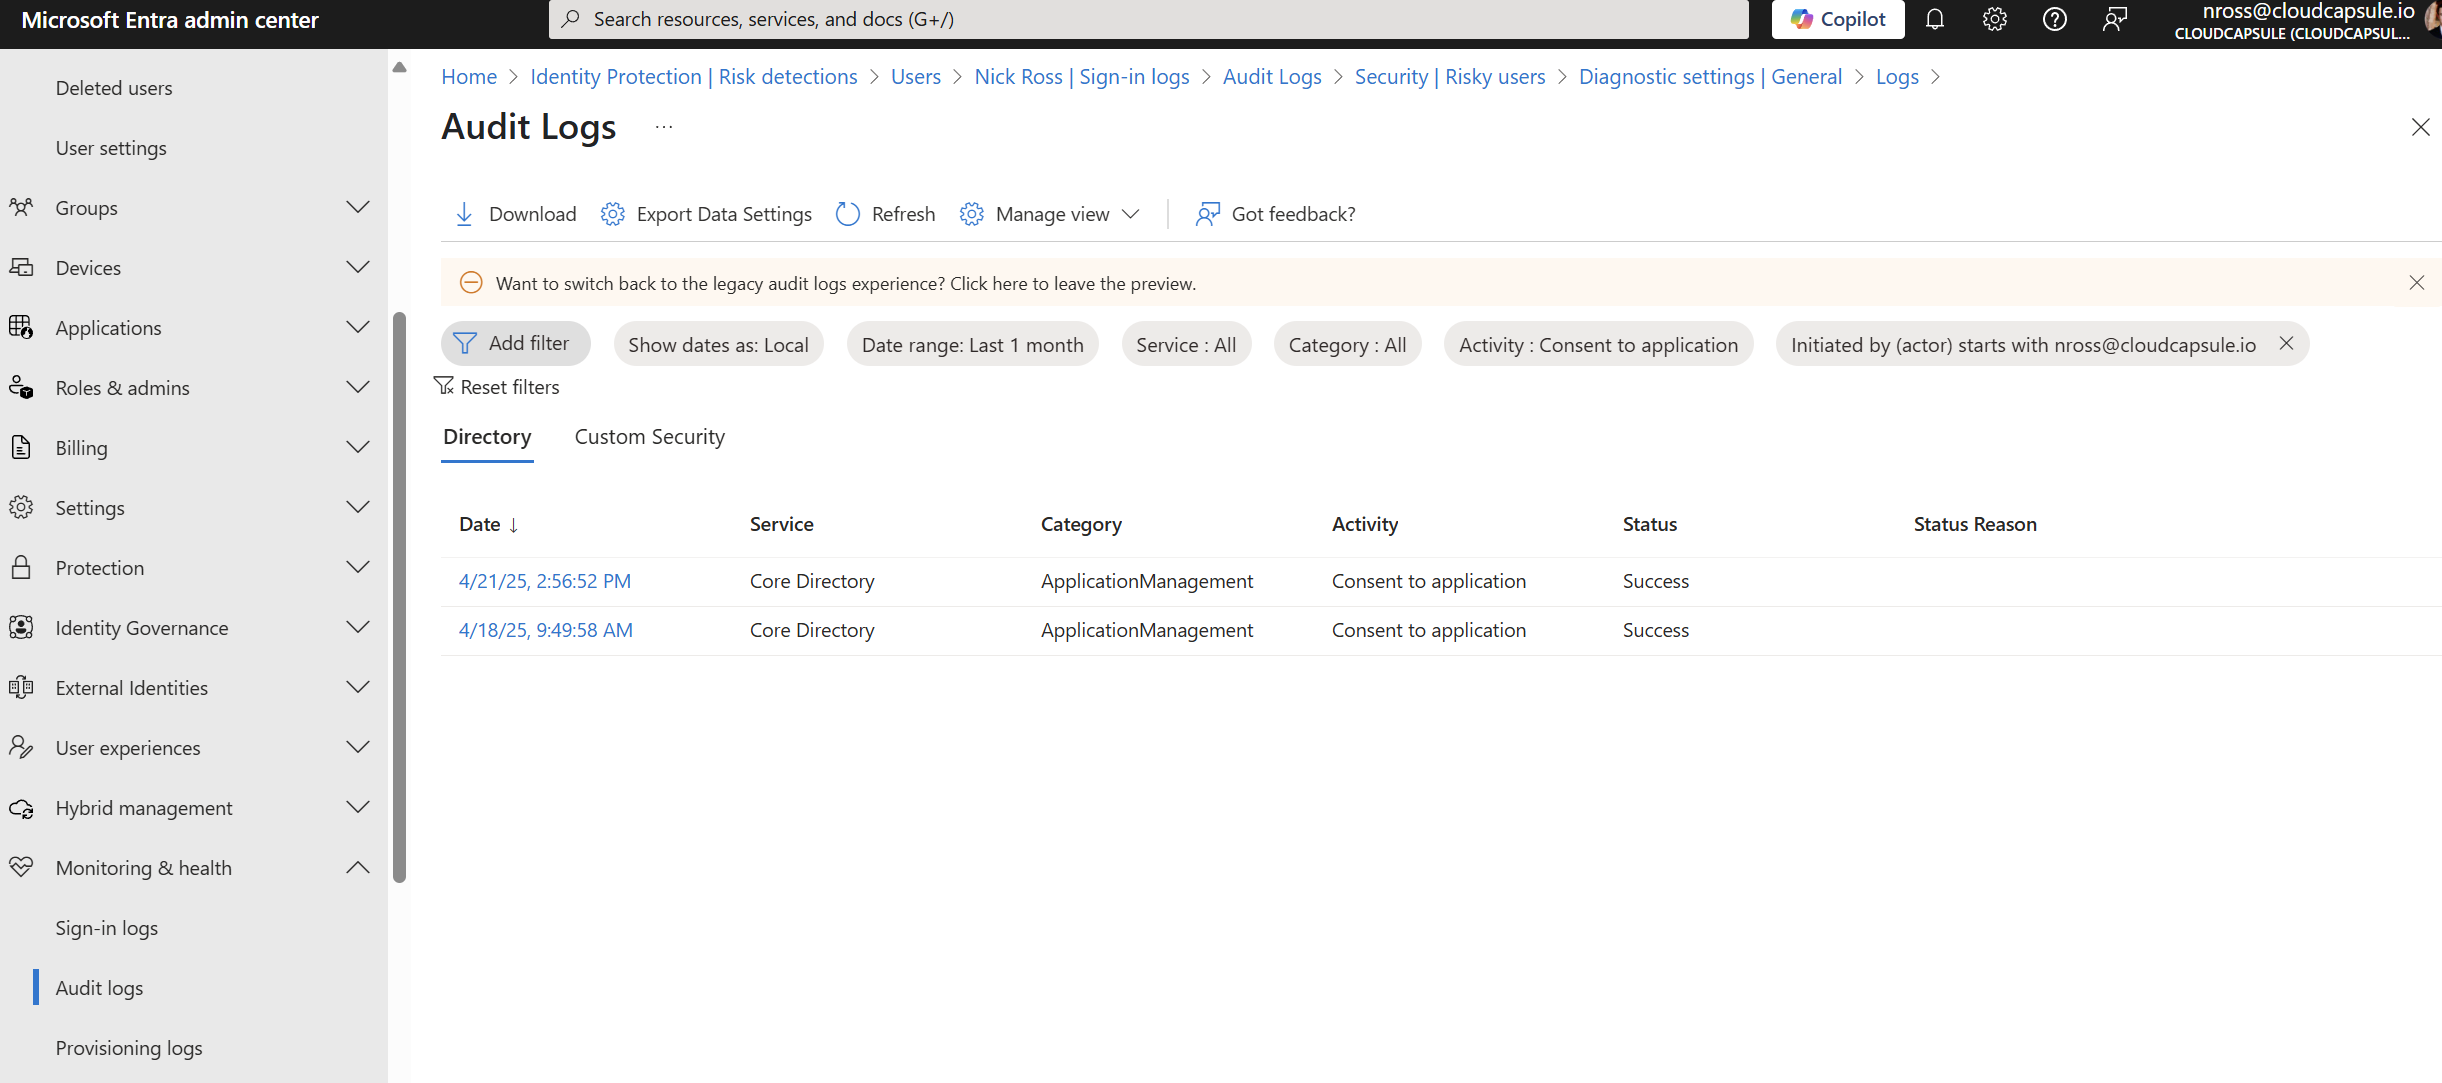Switch to the Directory tab
This screenshot has width=2442, height=1083.
point(487,437)
